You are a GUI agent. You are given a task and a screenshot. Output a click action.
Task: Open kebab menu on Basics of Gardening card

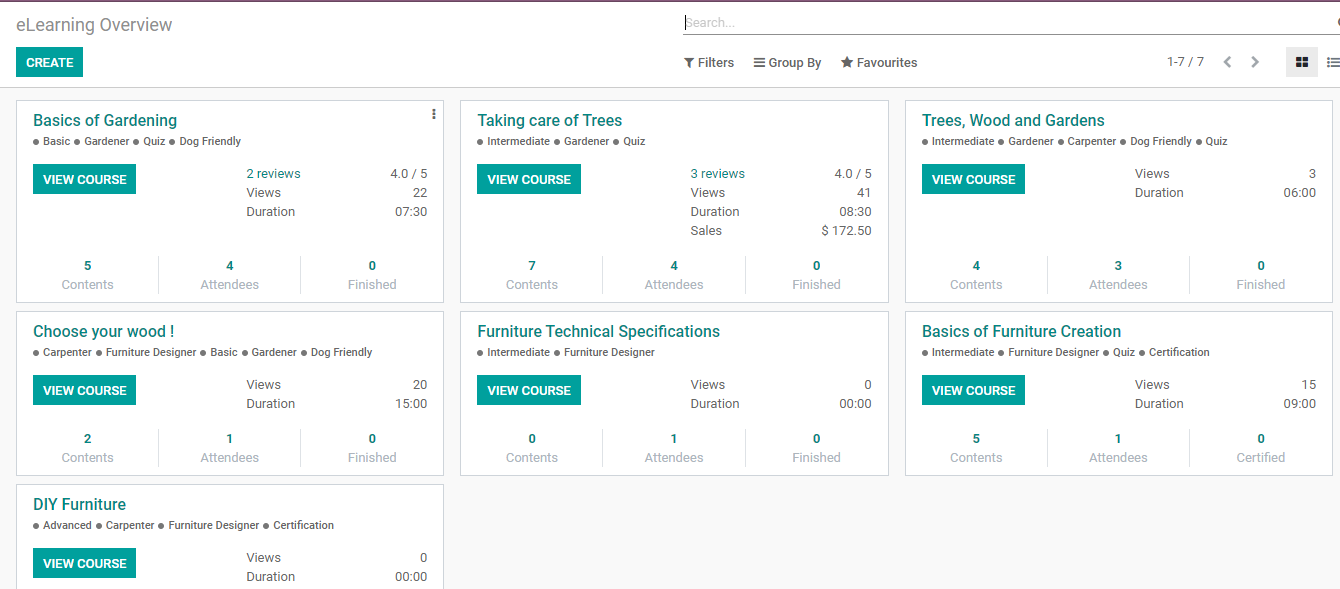tap(433, 114)
